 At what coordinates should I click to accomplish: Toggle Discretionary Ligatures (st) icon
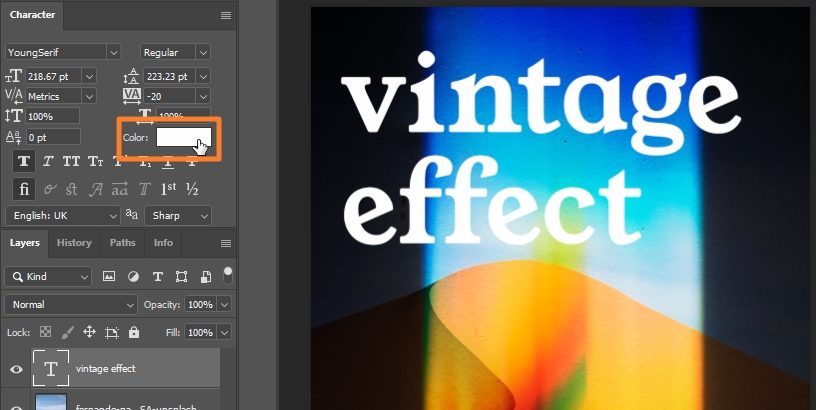coord(72,189)
